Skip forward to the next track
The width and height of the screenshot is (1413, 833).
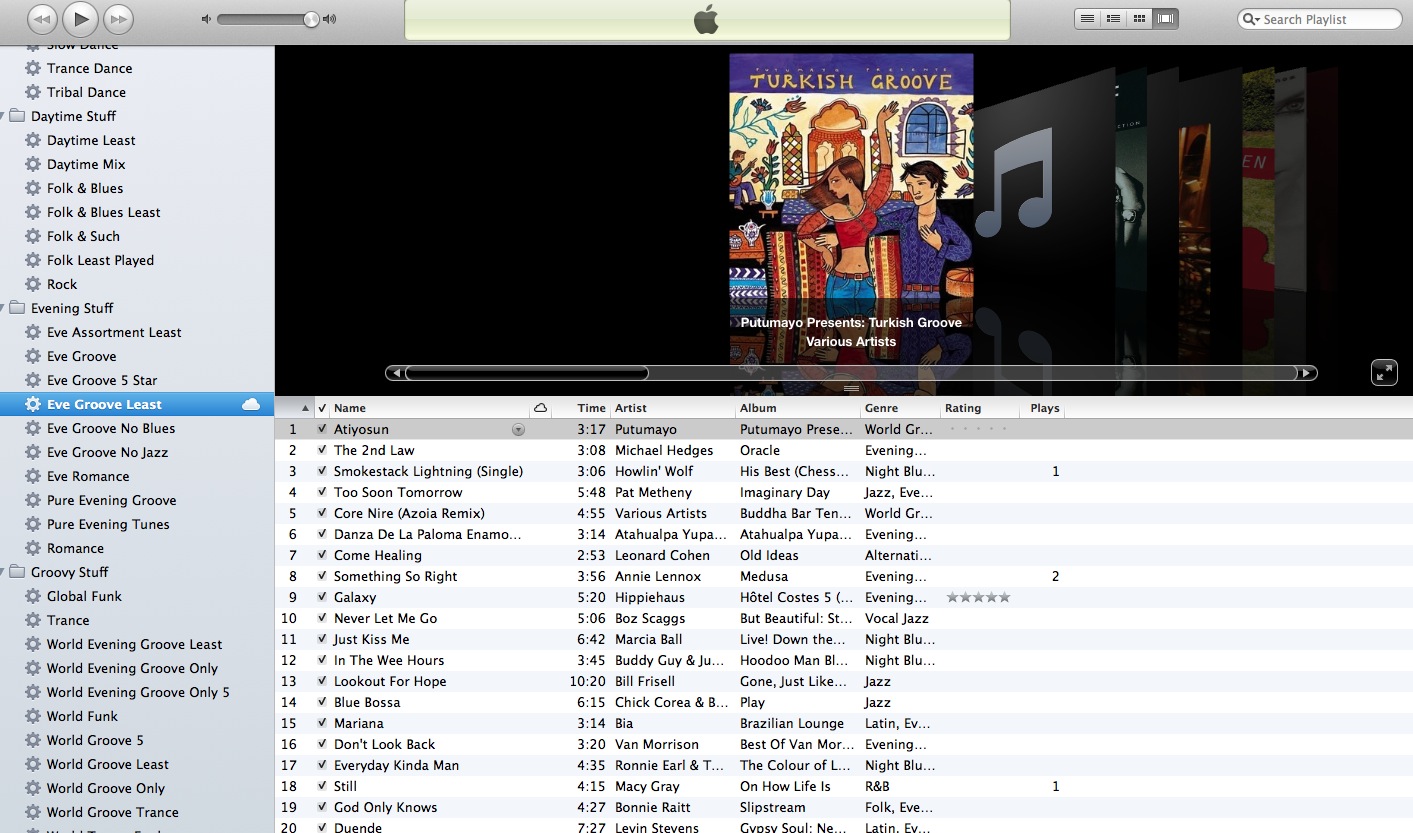click(118, 18)
